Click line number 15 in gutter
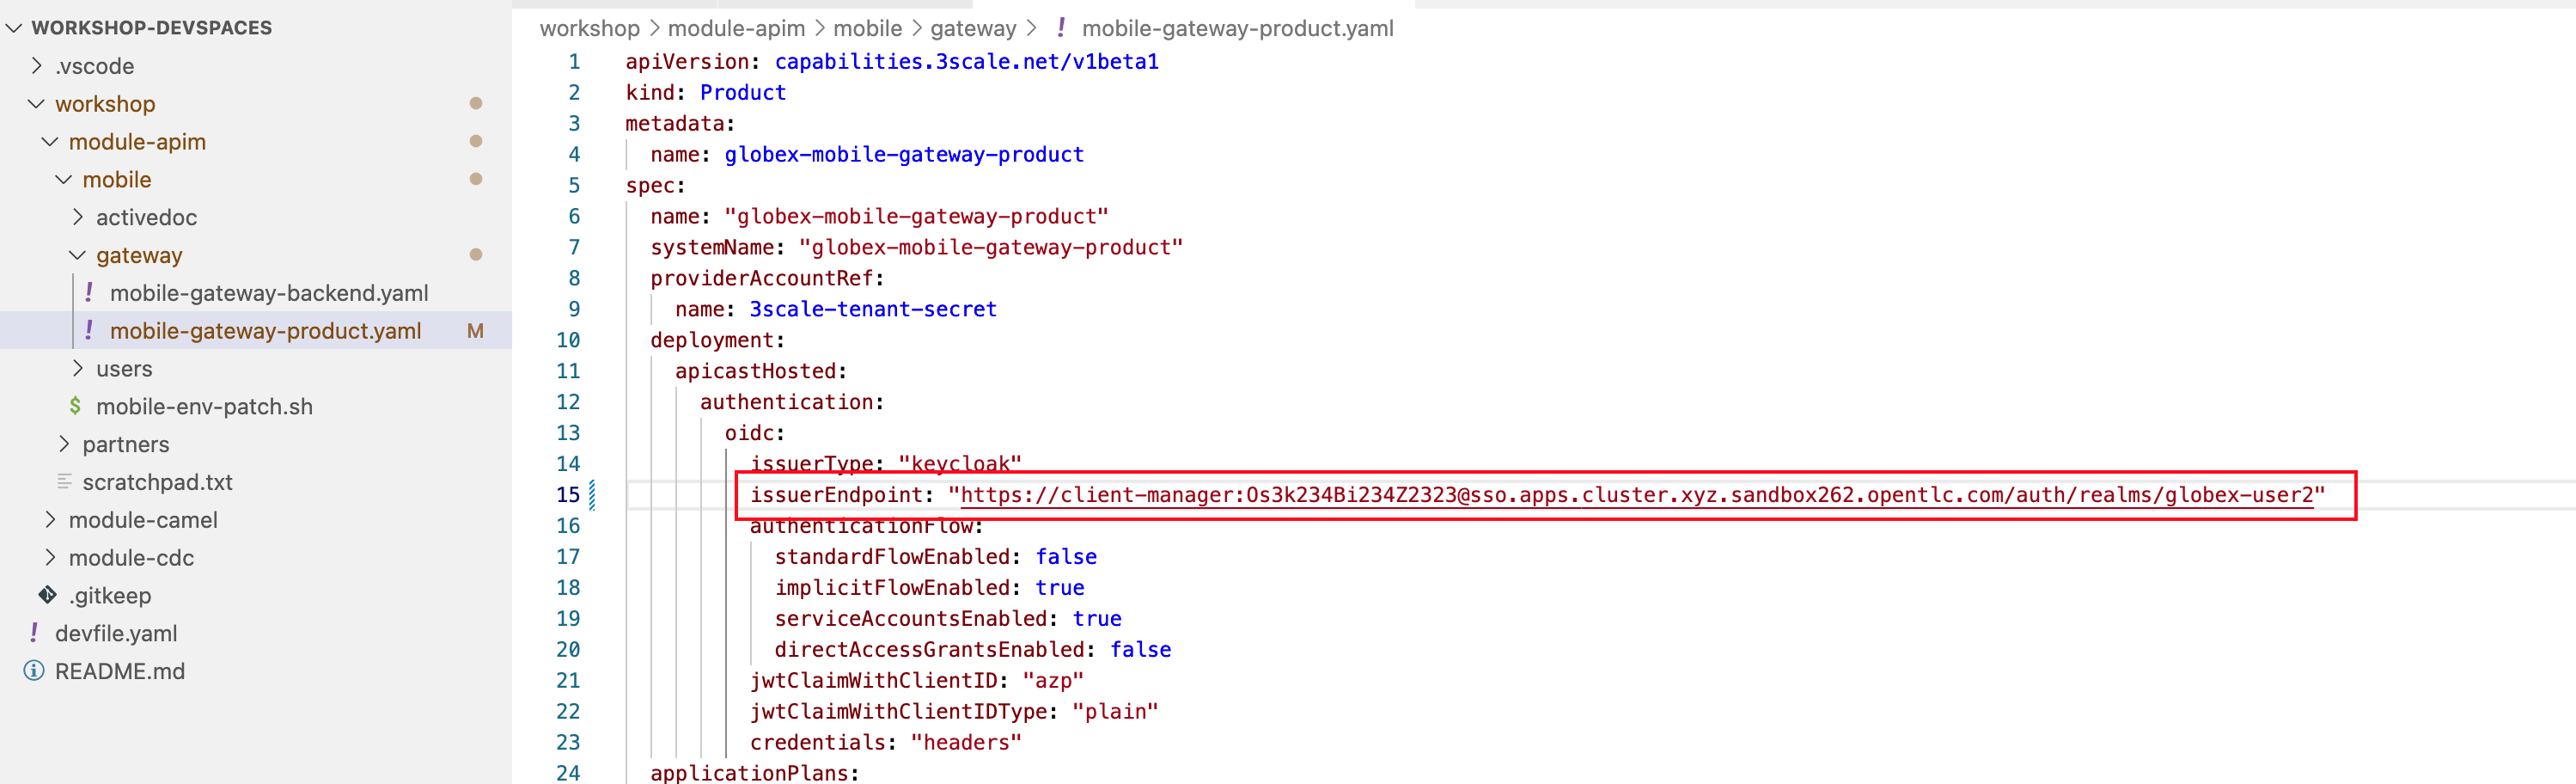Screen dimensions: 2576x784 pos(568,495)
